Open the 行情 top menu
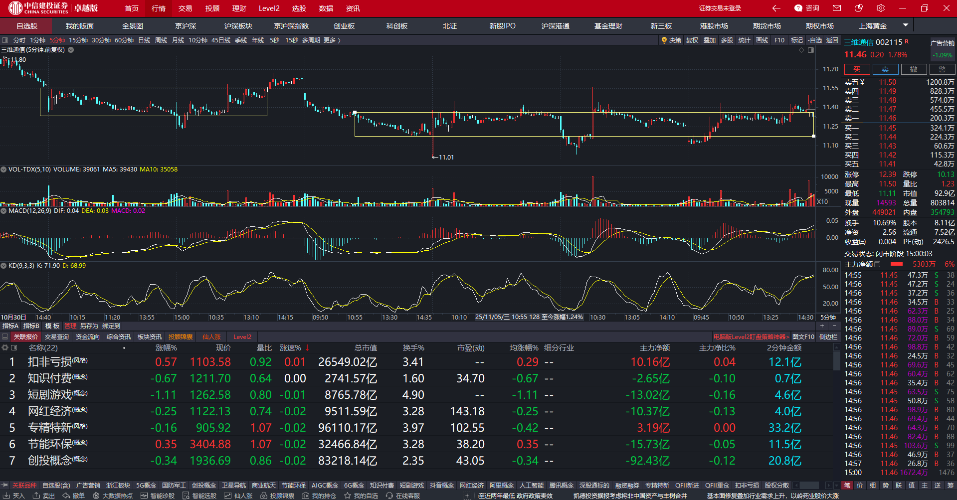The image size is (957, 500). (x=159, y=8)
